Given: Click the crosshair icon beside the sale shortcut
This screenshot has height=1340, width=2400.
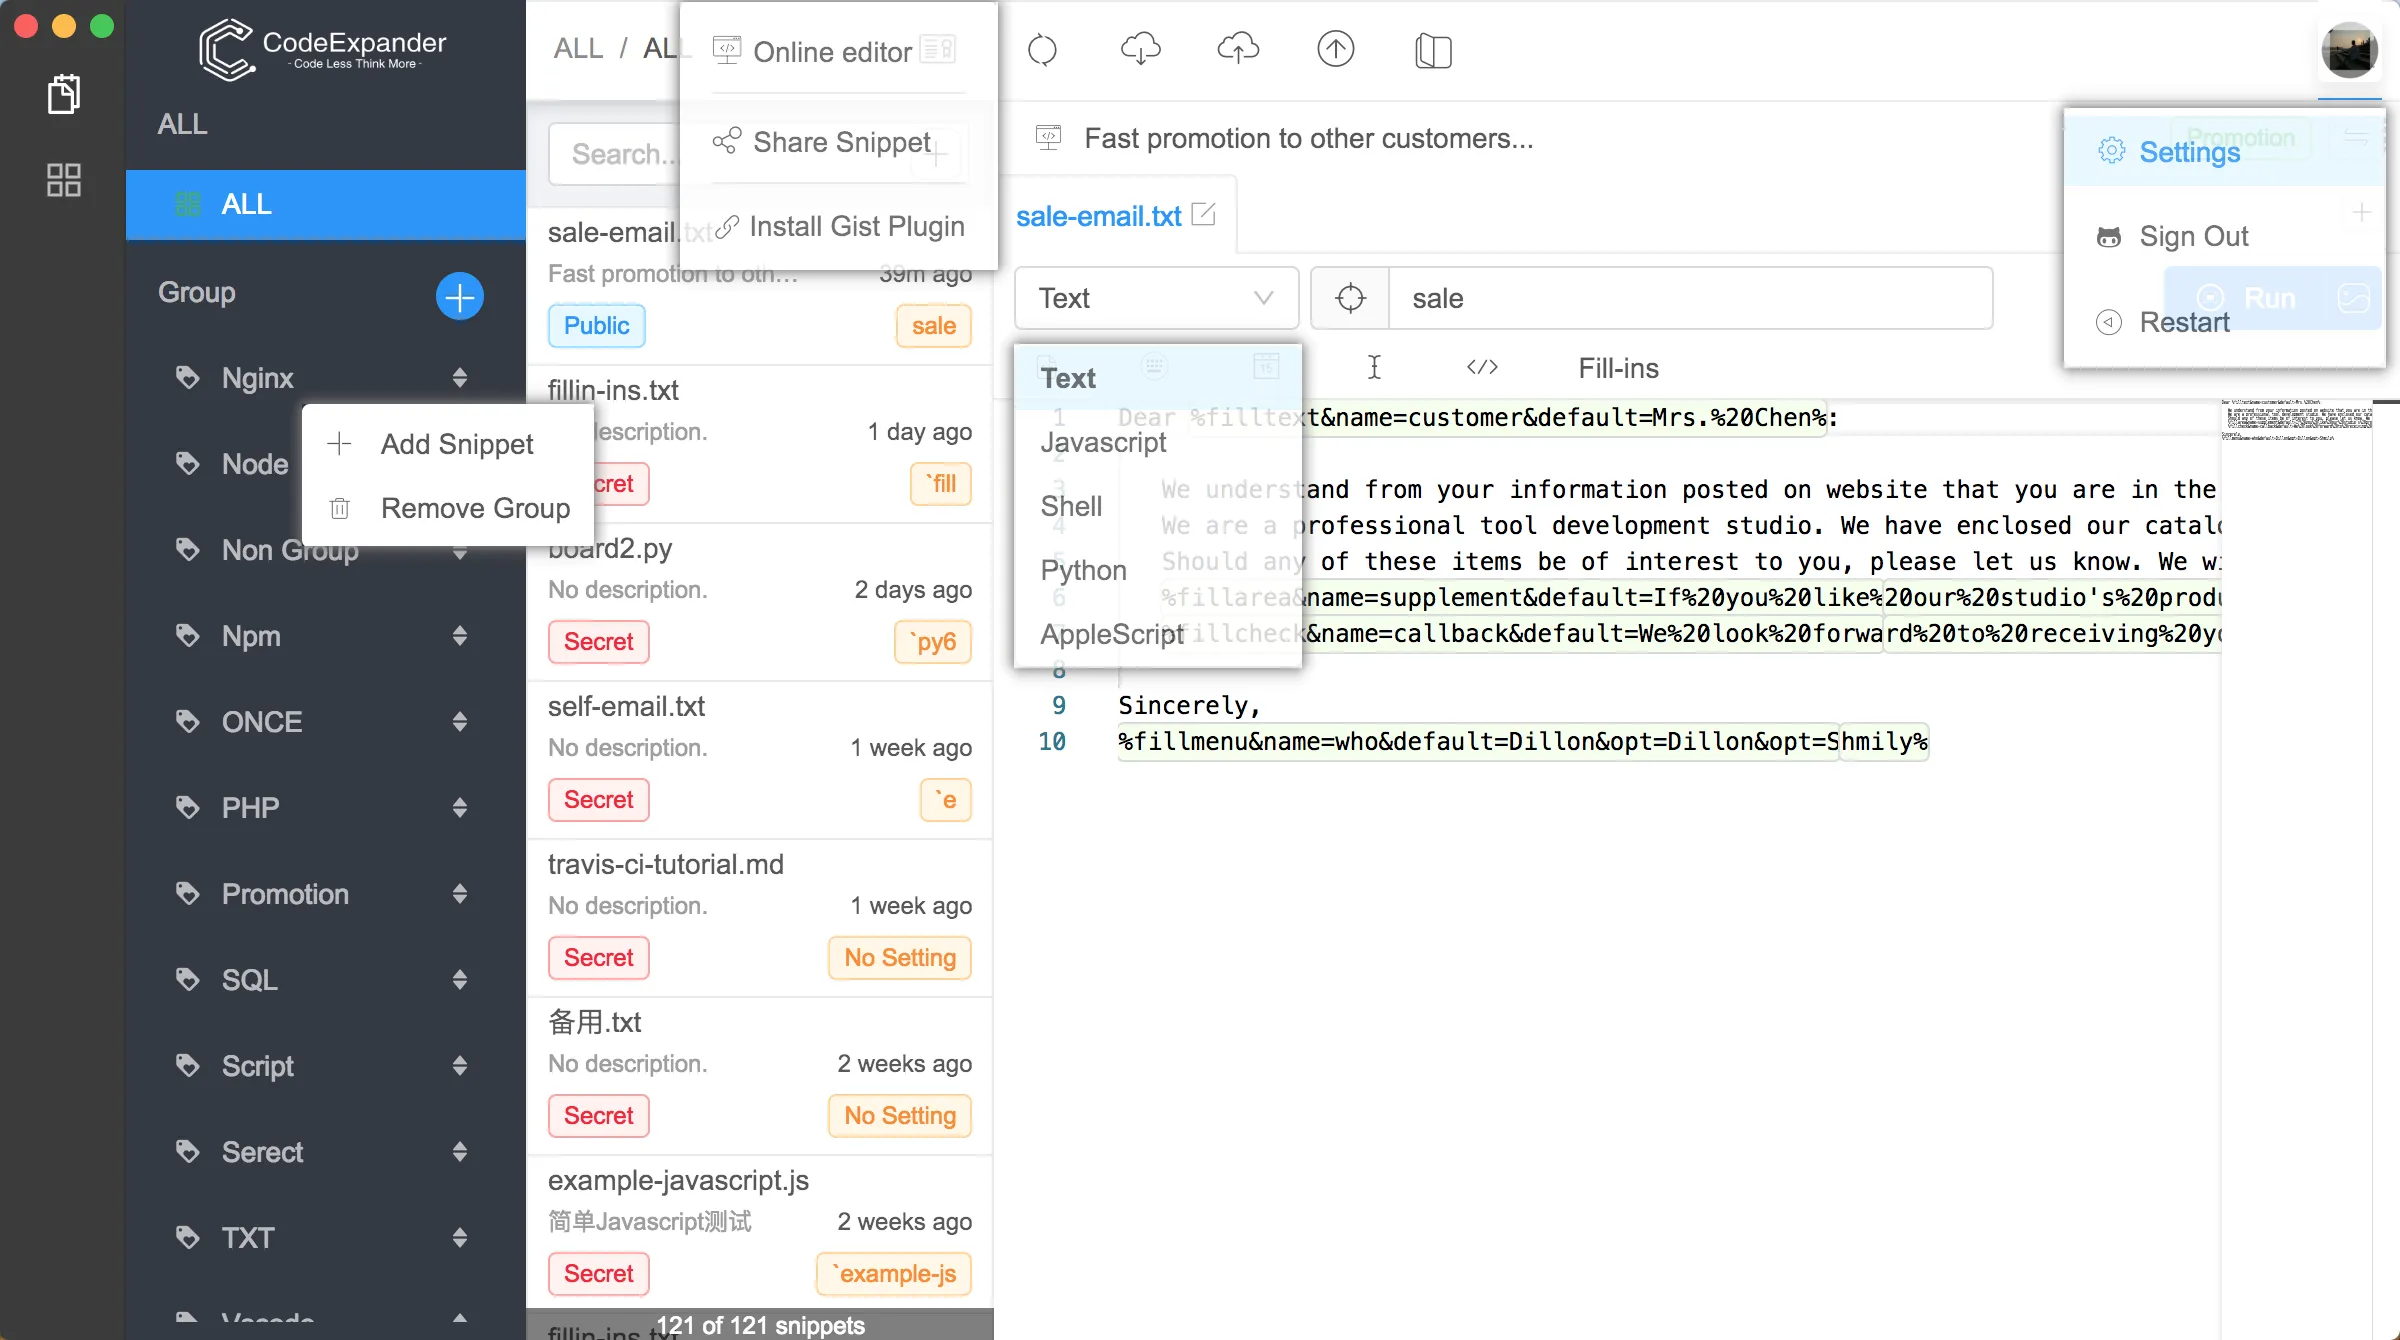Looking at the screenshot, I should click(x=1350, y=298).
